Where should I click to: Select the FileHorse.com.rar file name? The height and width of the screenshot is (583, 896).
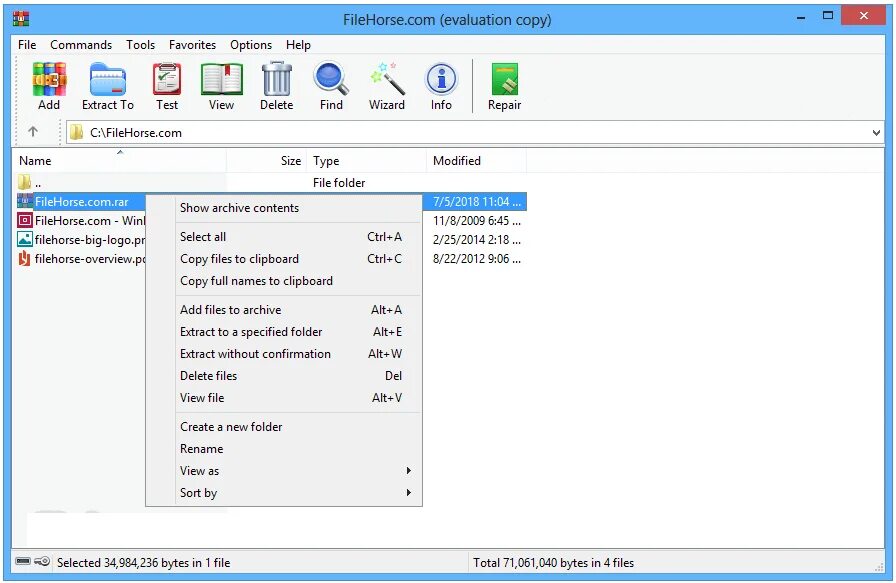tap(82, 202)
